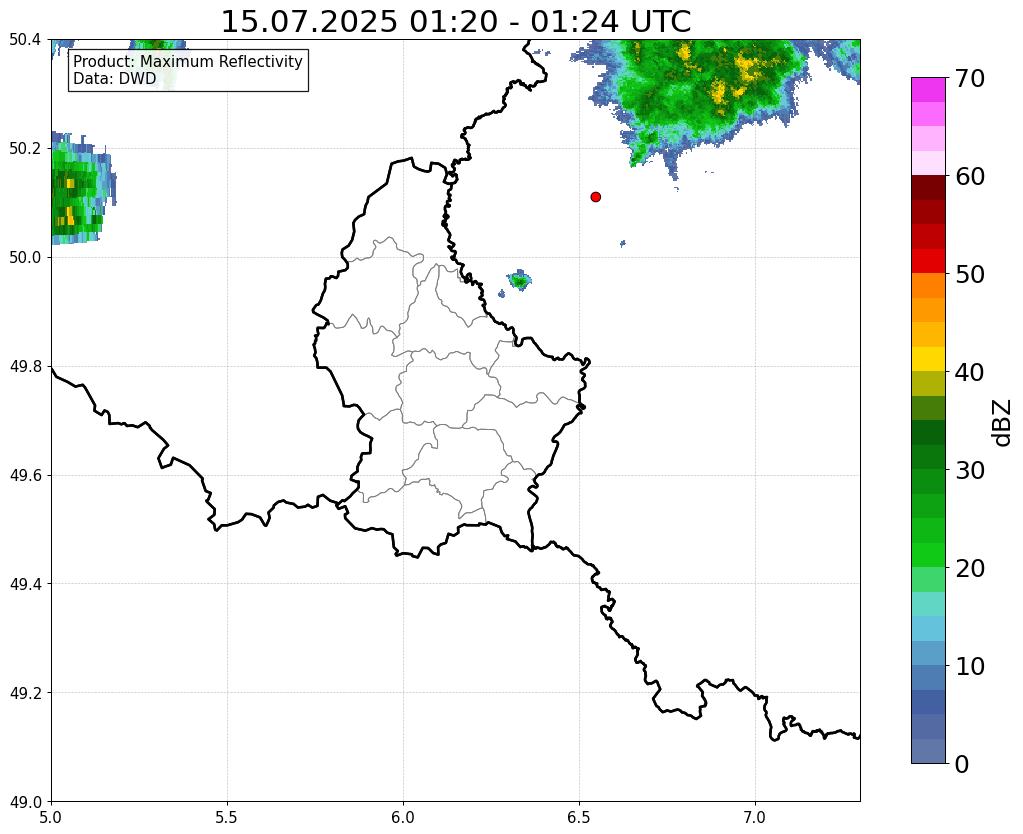Click the orange colorbar segment below 50
The height and width of the screenshot is (834, 1023).
928,285
